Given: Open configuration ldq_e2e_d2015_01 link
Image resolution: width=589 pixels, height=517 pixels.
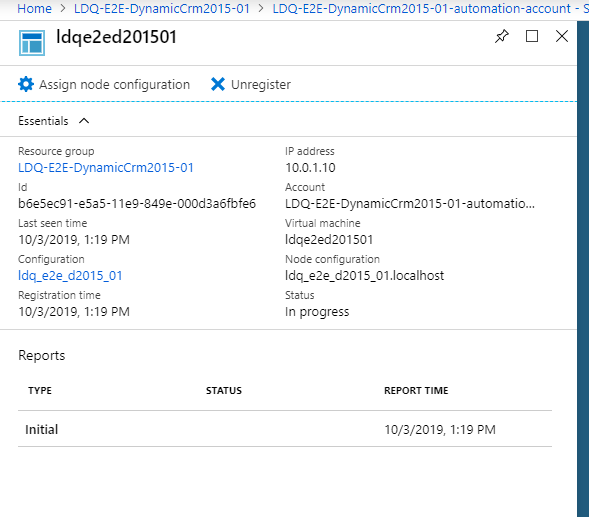Looking at the screenshot, I should (x=70, y=275).
